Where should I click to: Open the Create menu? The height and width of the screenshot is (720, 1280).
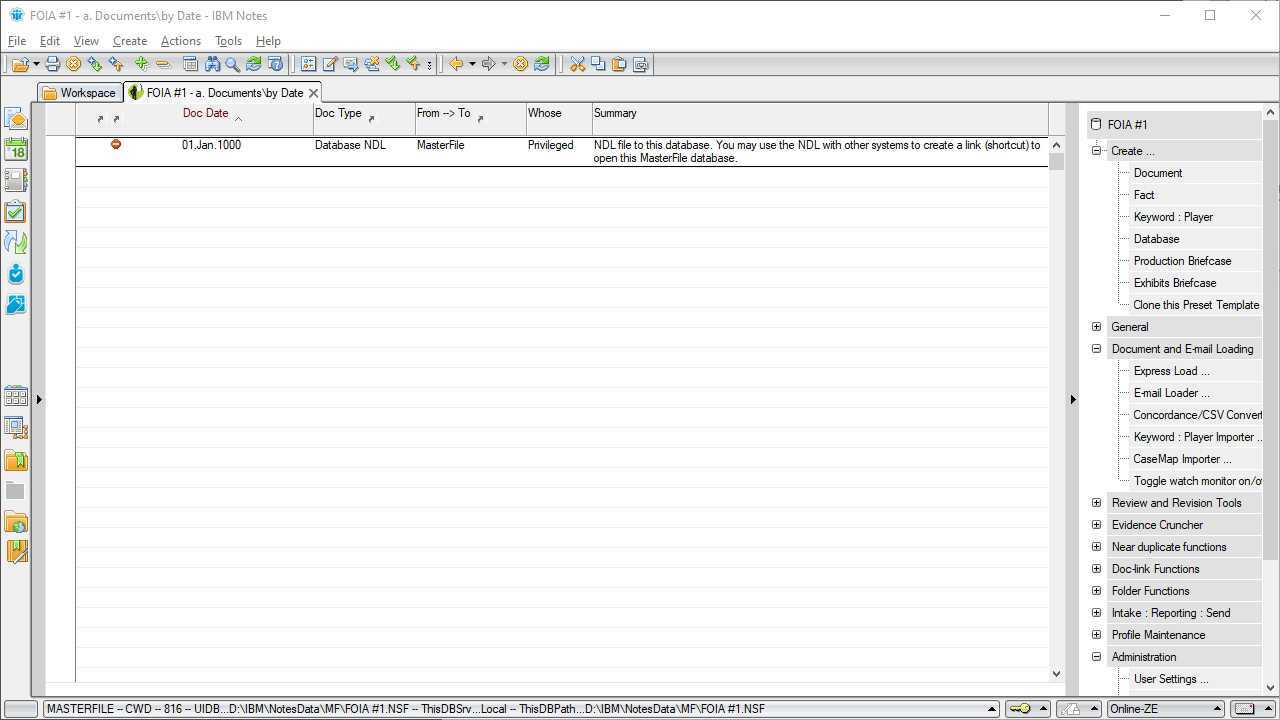click(130, 41)
